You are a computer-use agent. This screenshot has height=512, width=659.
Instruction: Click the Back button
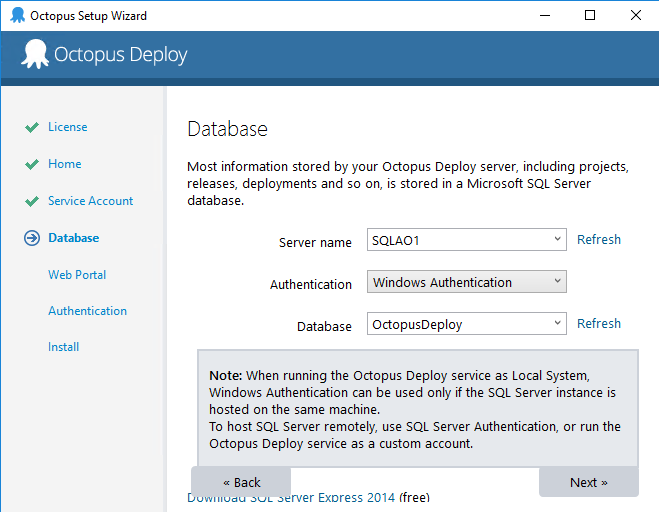[241, 482]
